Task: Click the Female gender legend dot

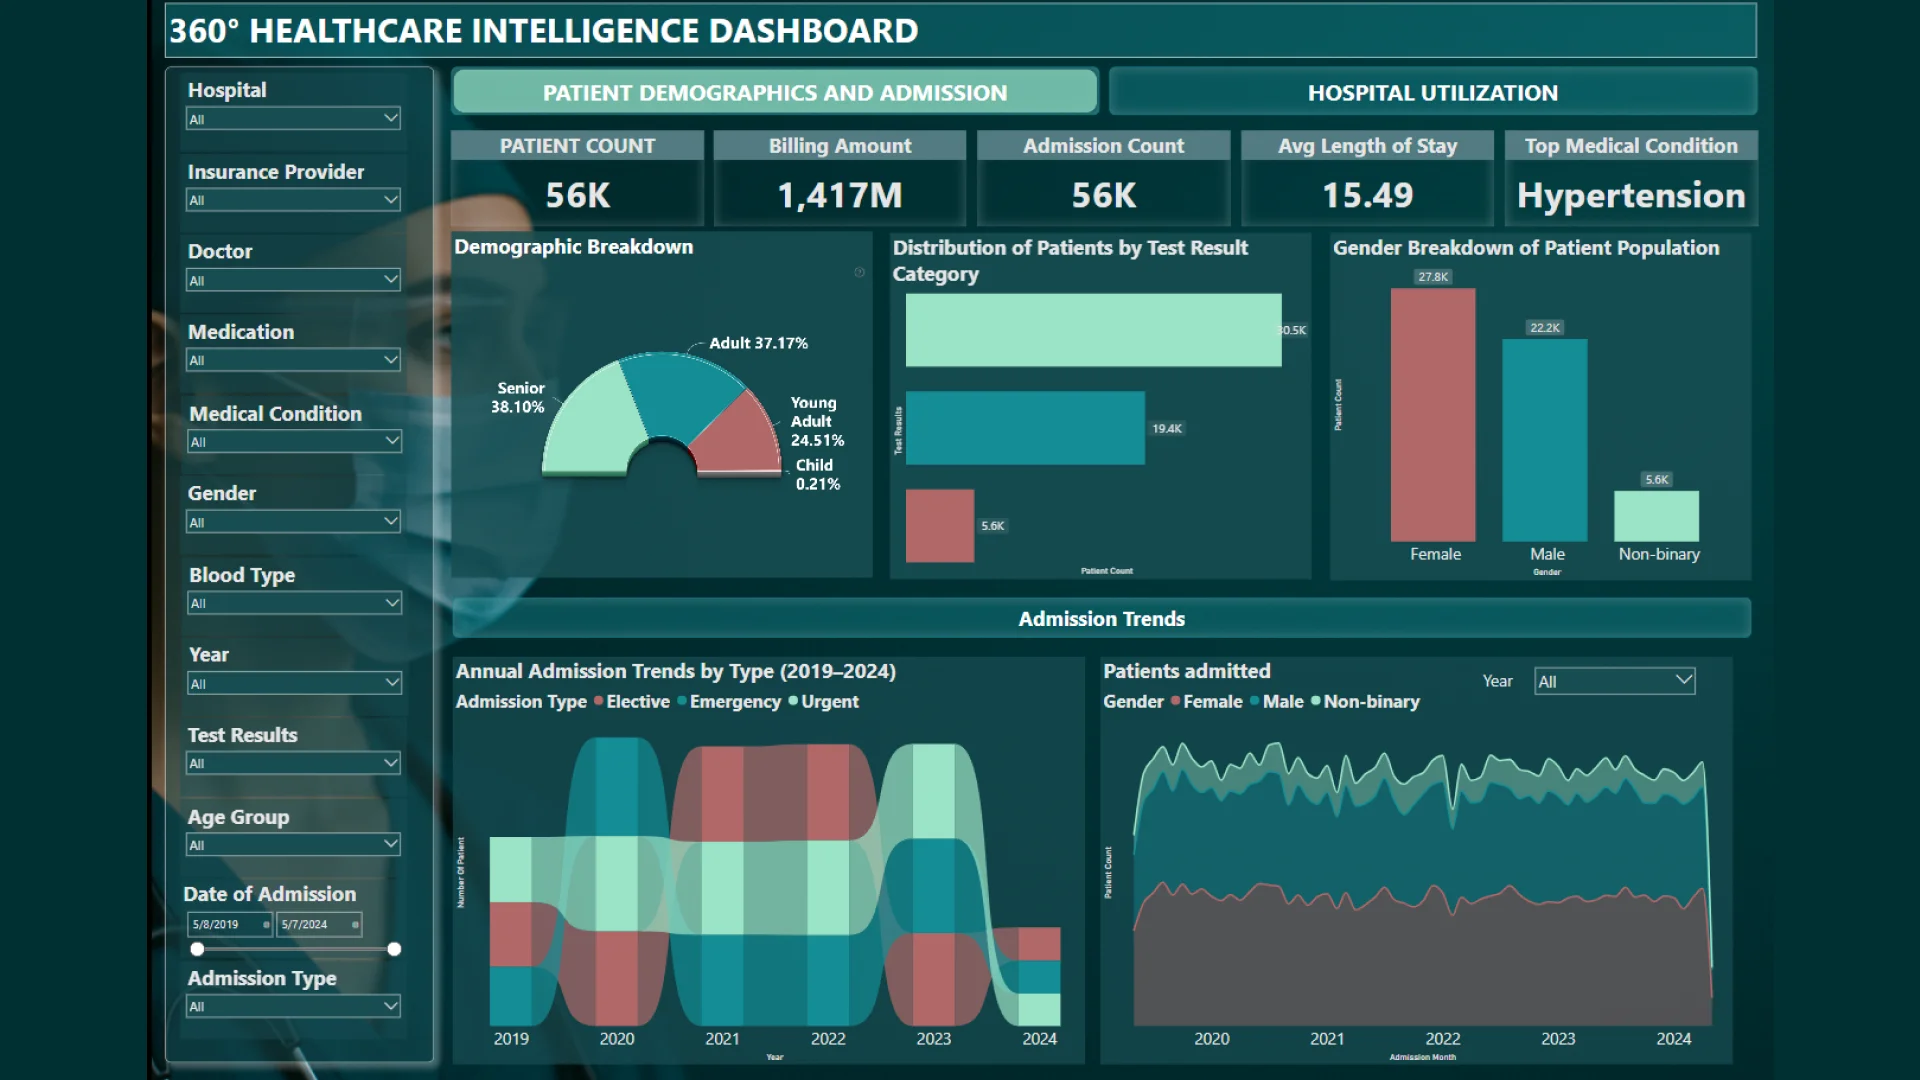Action: 1176,701
